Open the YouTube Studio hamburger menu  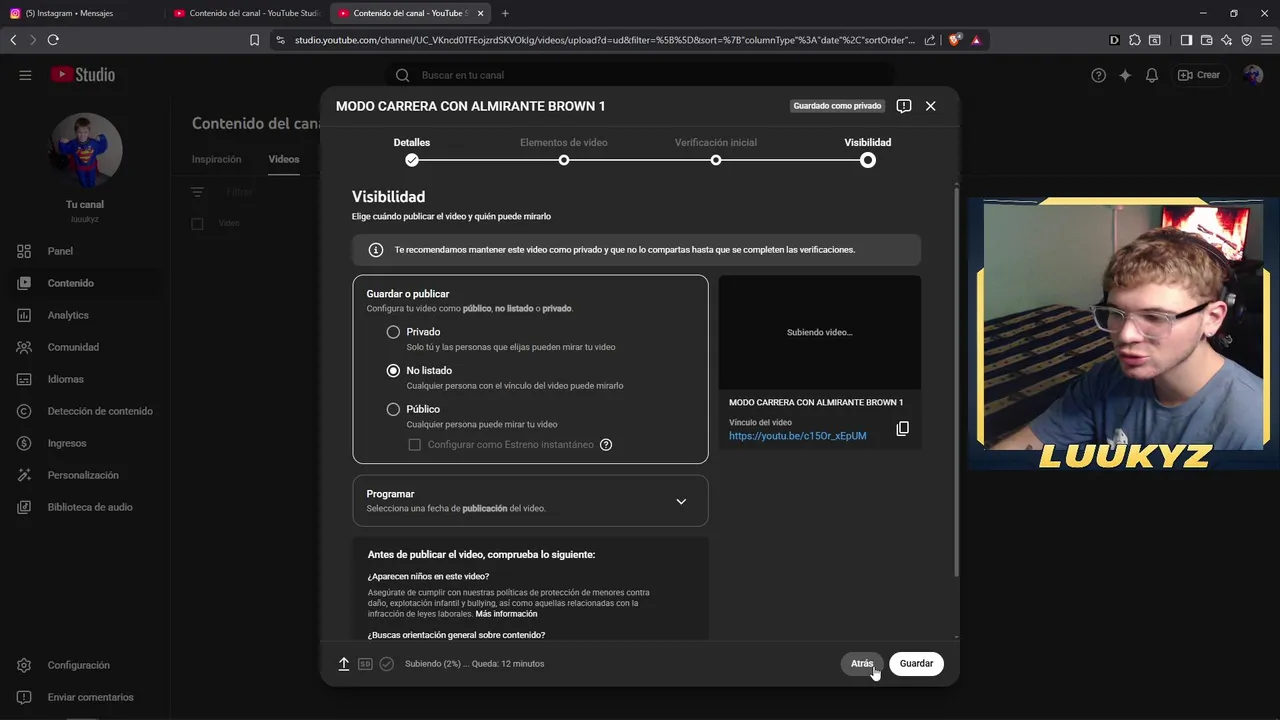(x=25, y=75)
